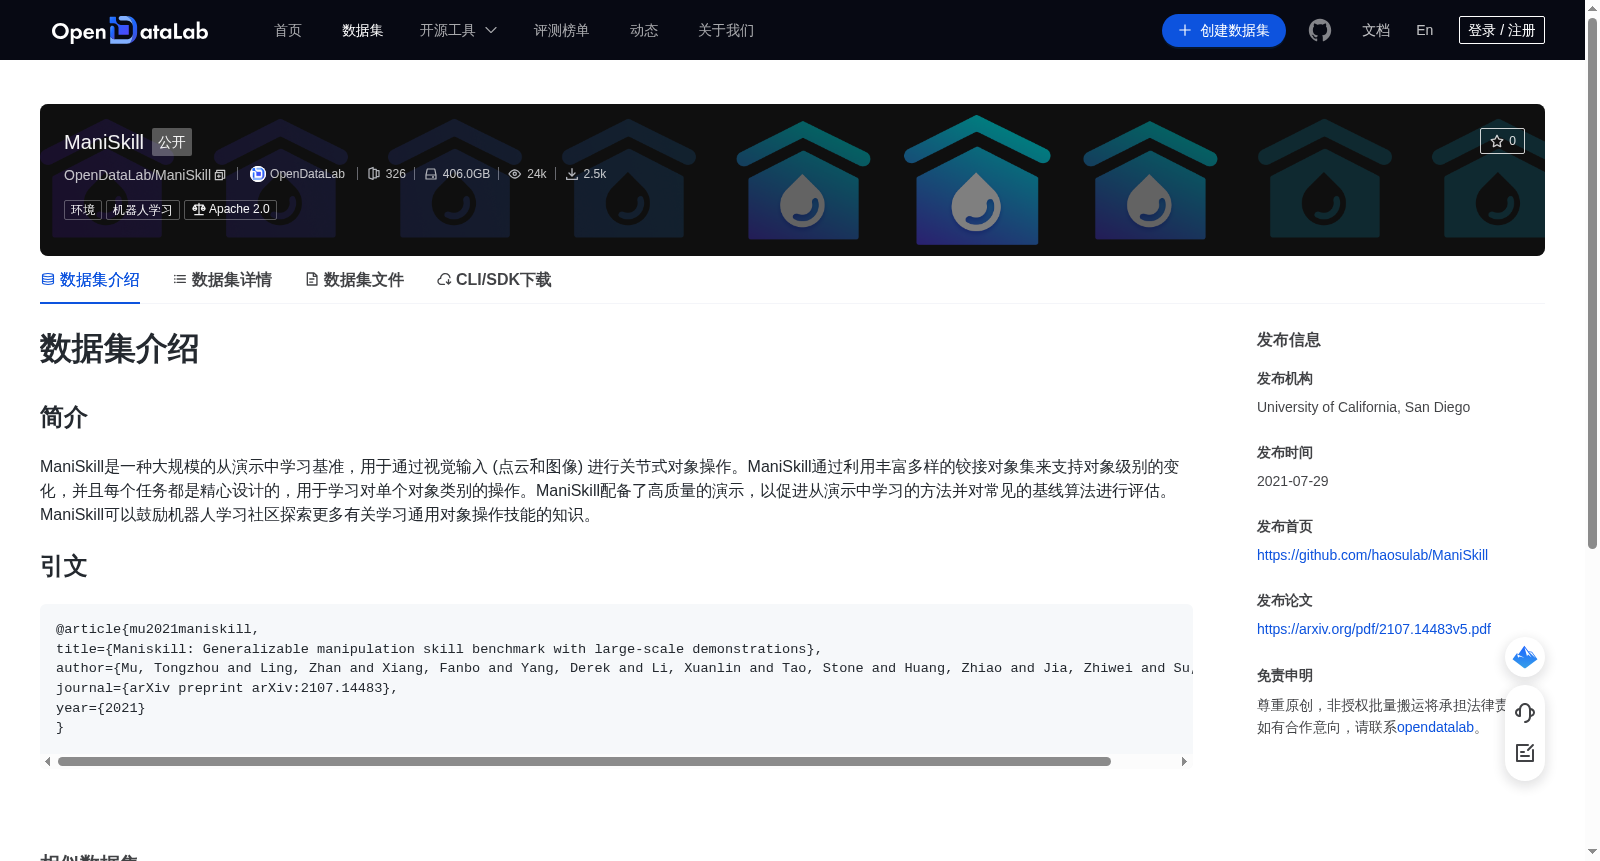The image size is (1600, 861).
Task: Click the Apache 2.0 license tag
Action: 230,210
